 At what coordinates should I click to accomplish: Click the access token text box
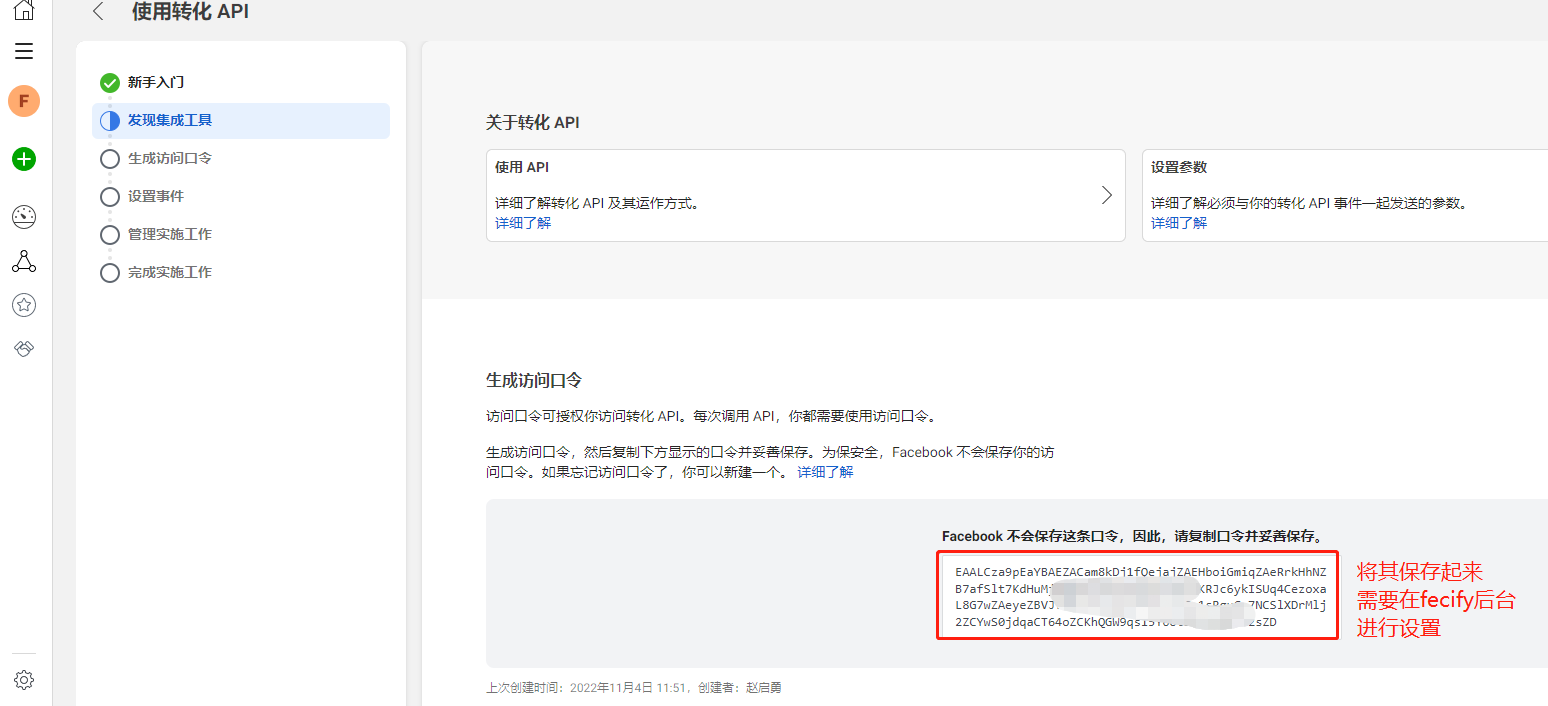[1138, 597]
